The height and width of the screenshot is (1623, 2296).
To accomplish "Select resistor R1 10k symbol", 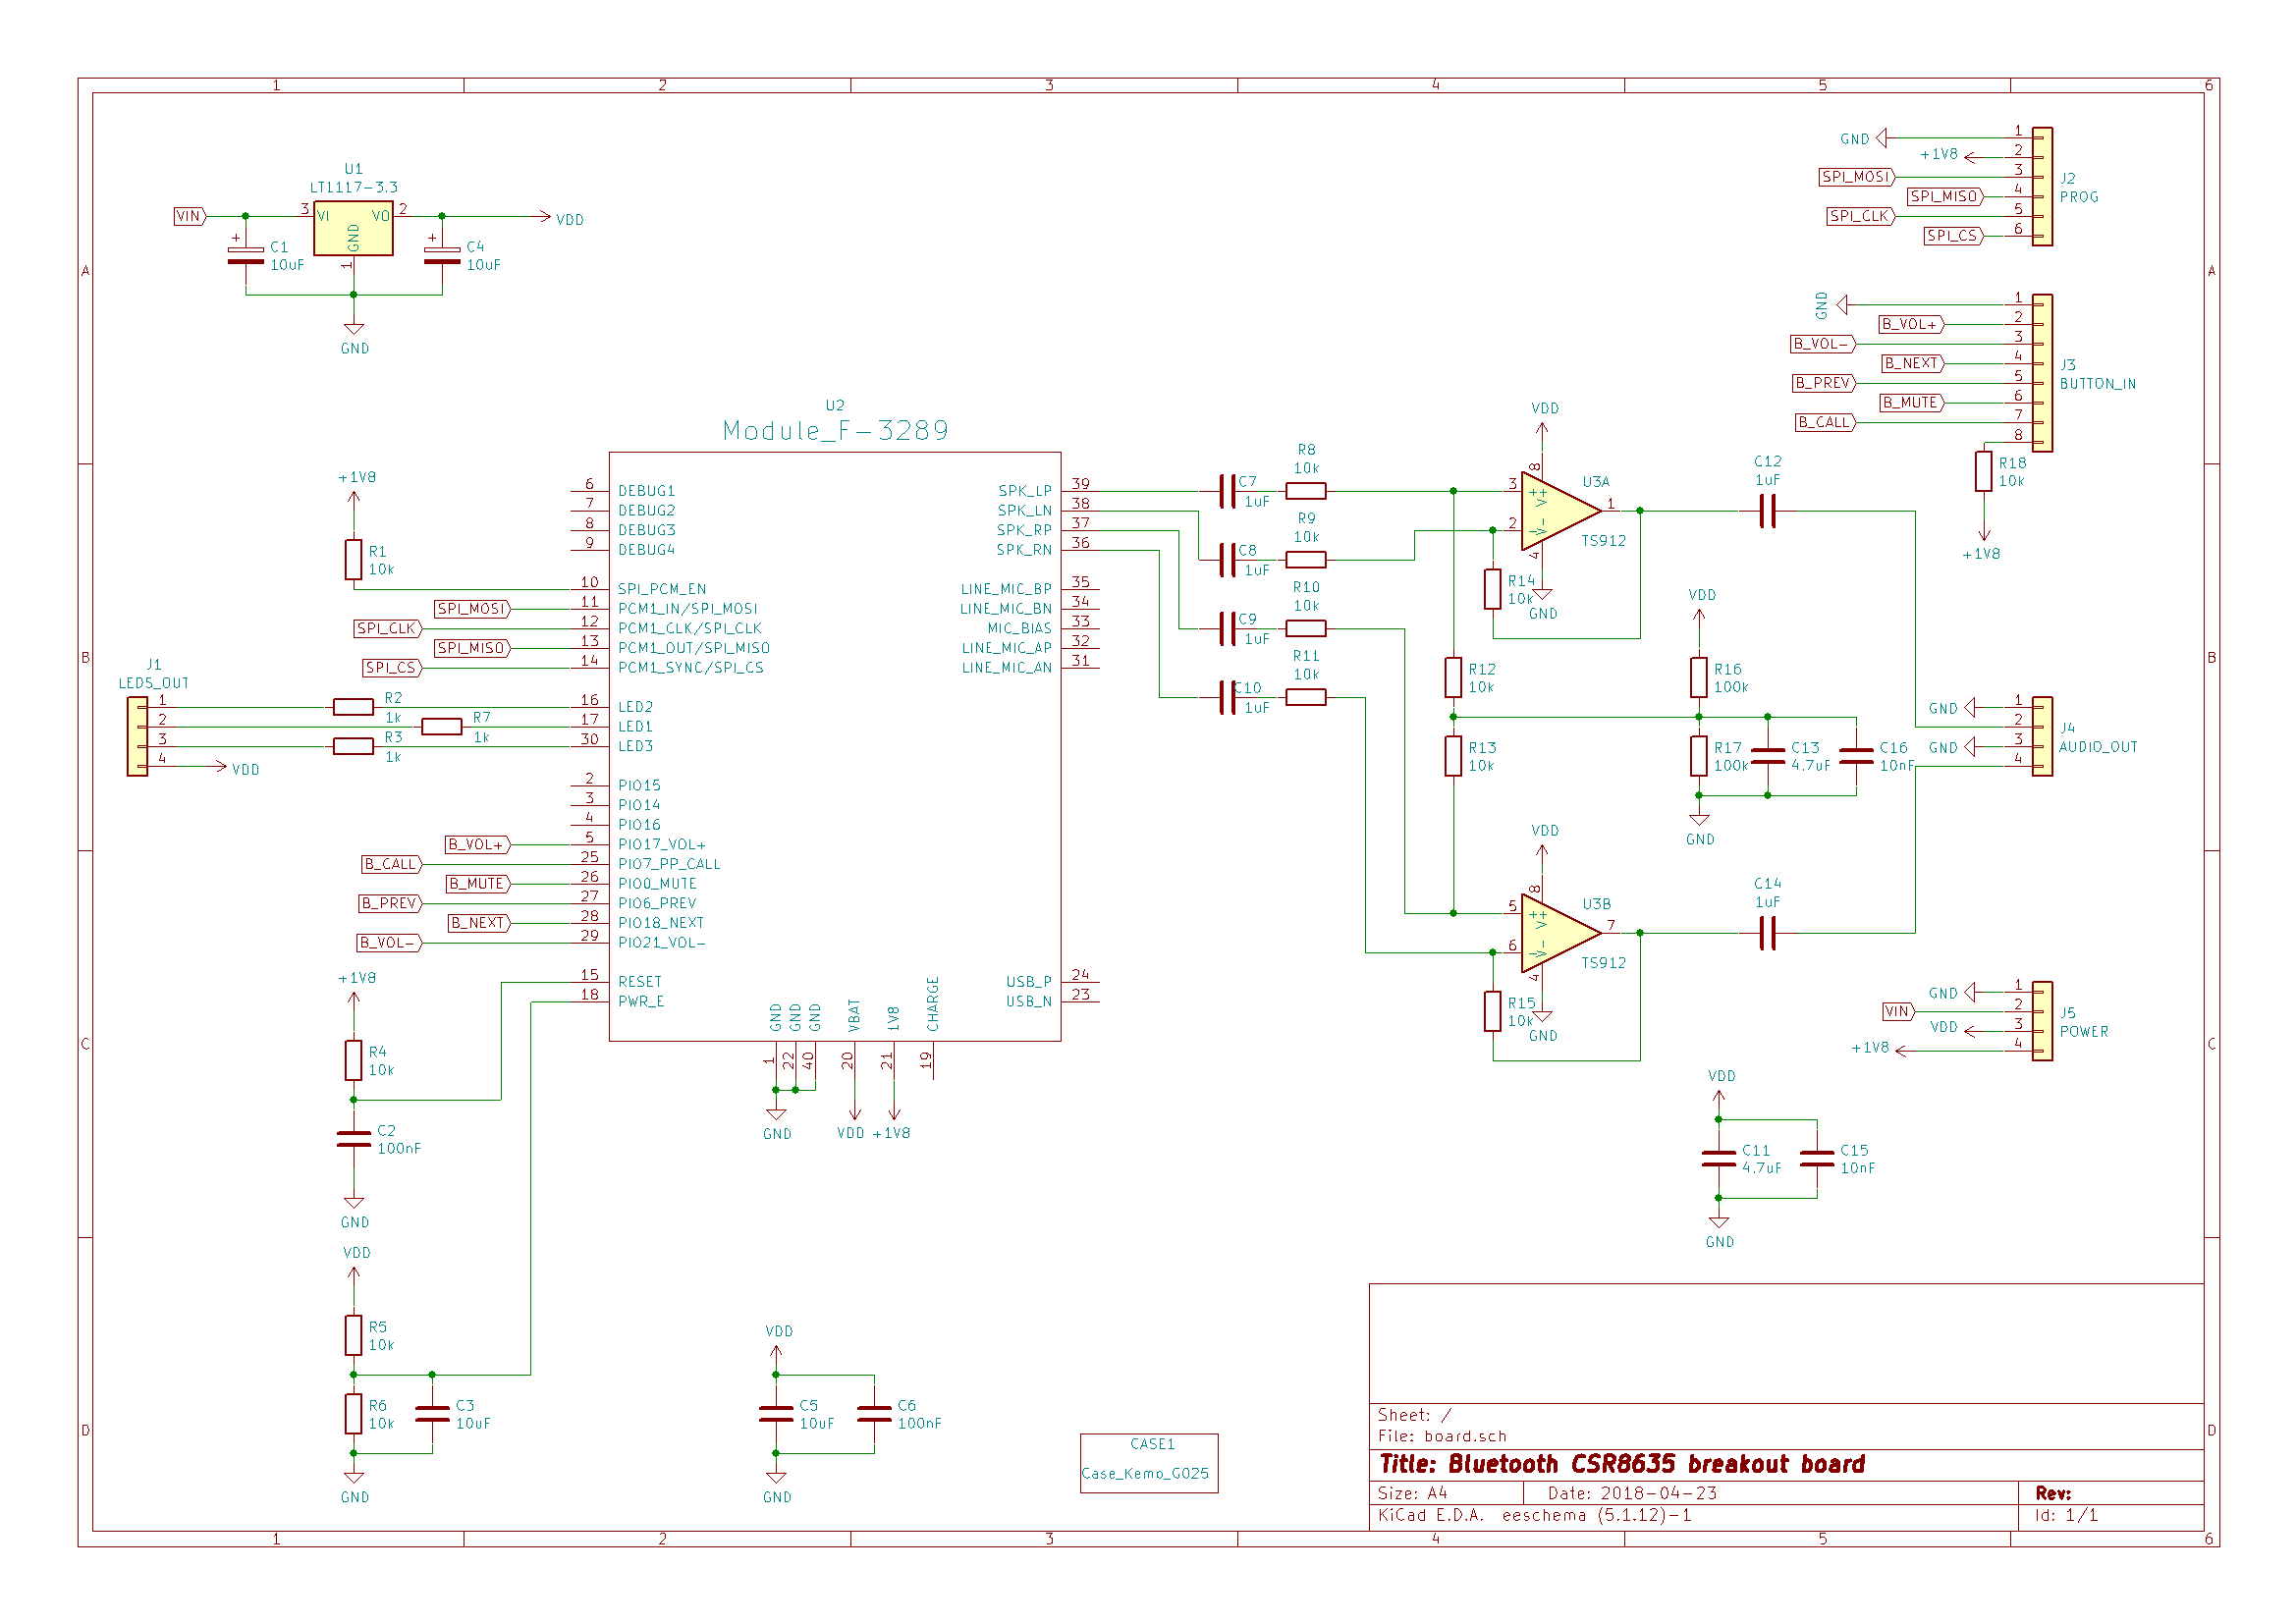I will (353, 560).
